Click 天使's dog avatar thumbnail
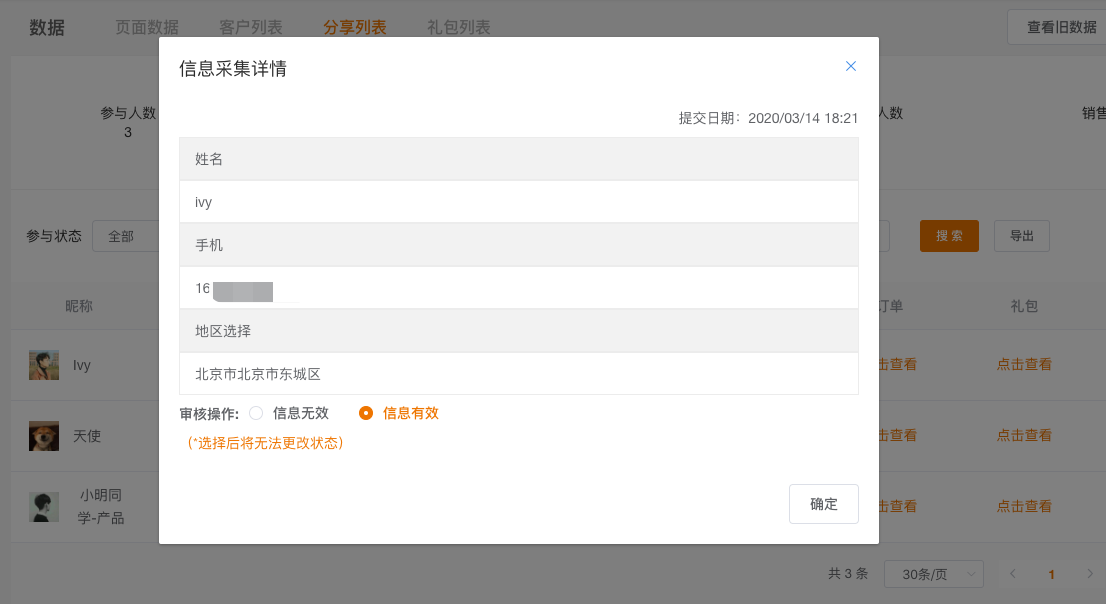 point(44,436)
